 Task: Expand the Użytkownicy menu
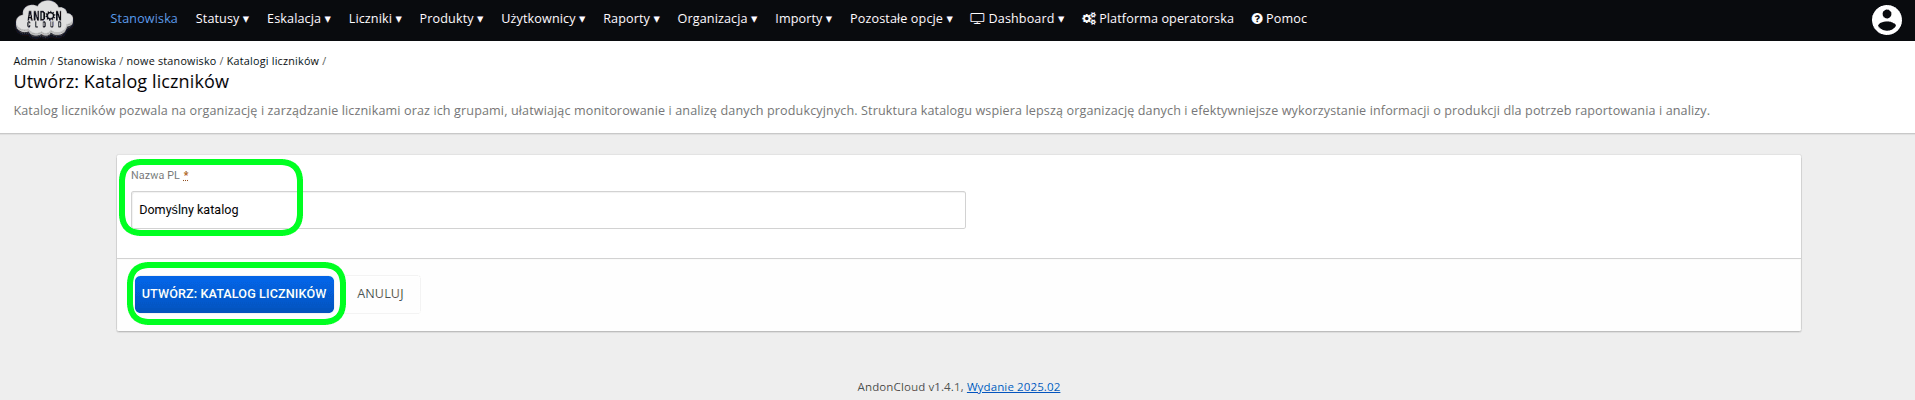[543, 19]
